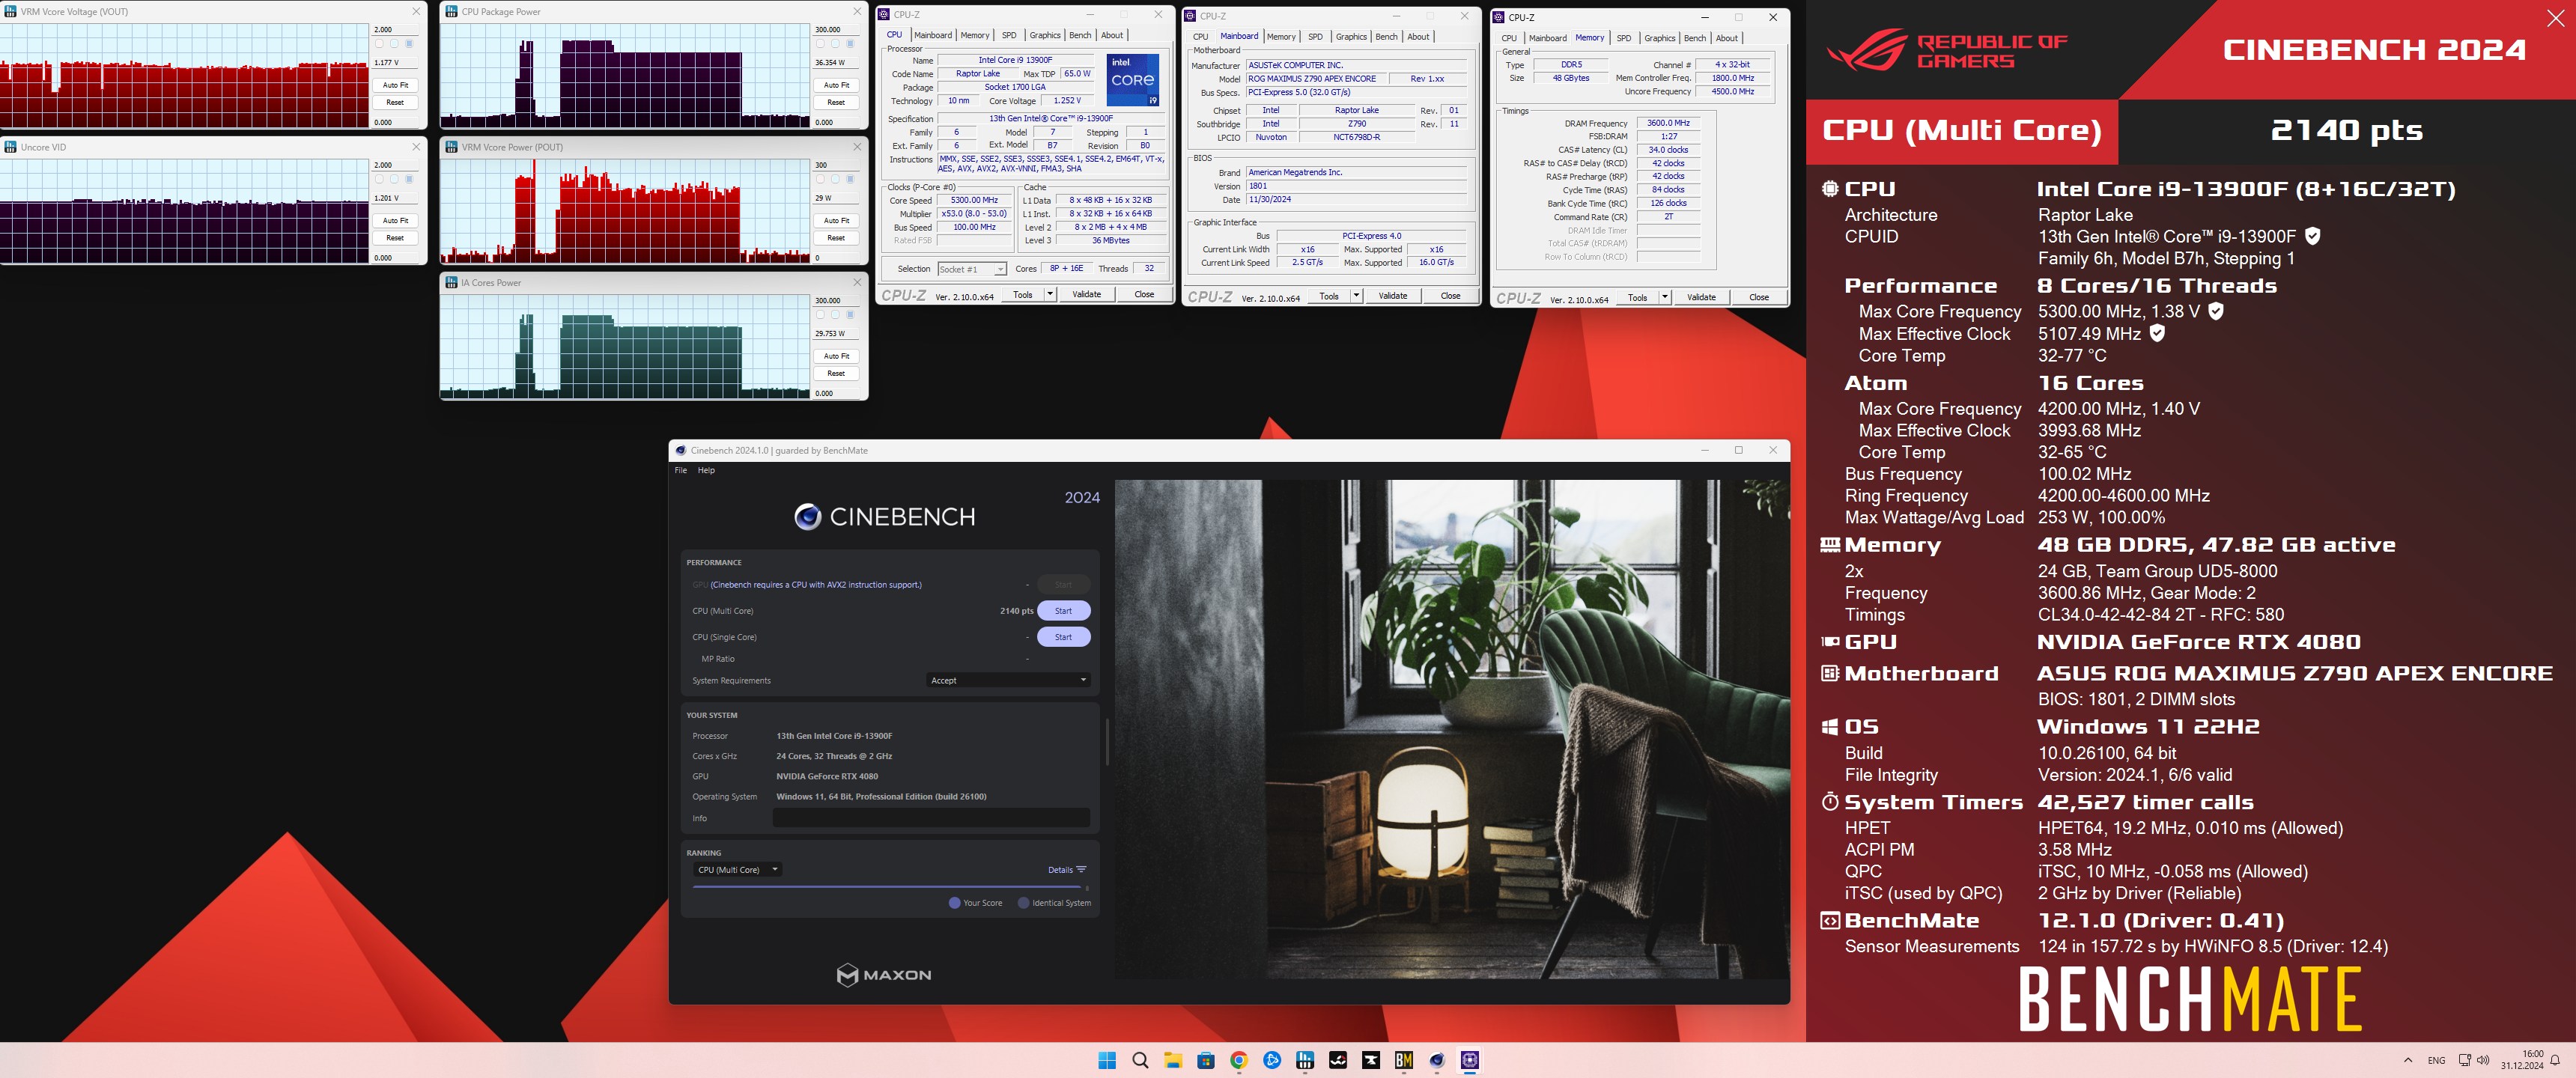The width and height of the screenshot is (2576, 1078).
Task: Click the Cinebench title bar app icon
Action: click(x=681, y=450)
